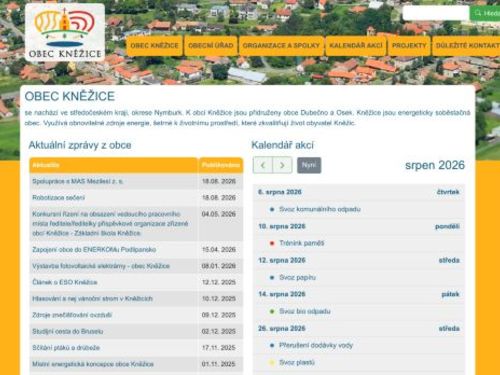Click the green search button

point(485,13)
